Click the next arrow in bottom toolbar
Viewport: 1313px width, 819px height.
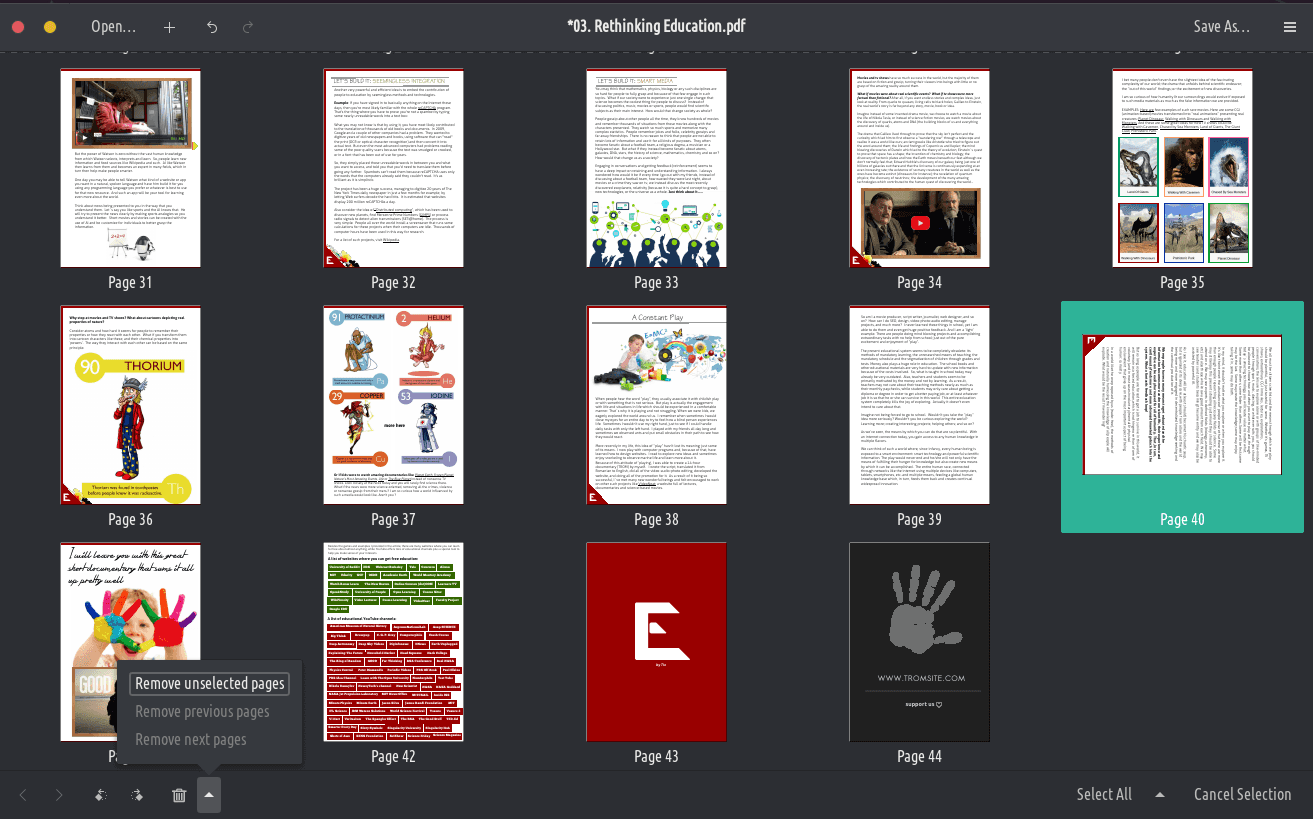pyautogui.click(x=59, y=795)
